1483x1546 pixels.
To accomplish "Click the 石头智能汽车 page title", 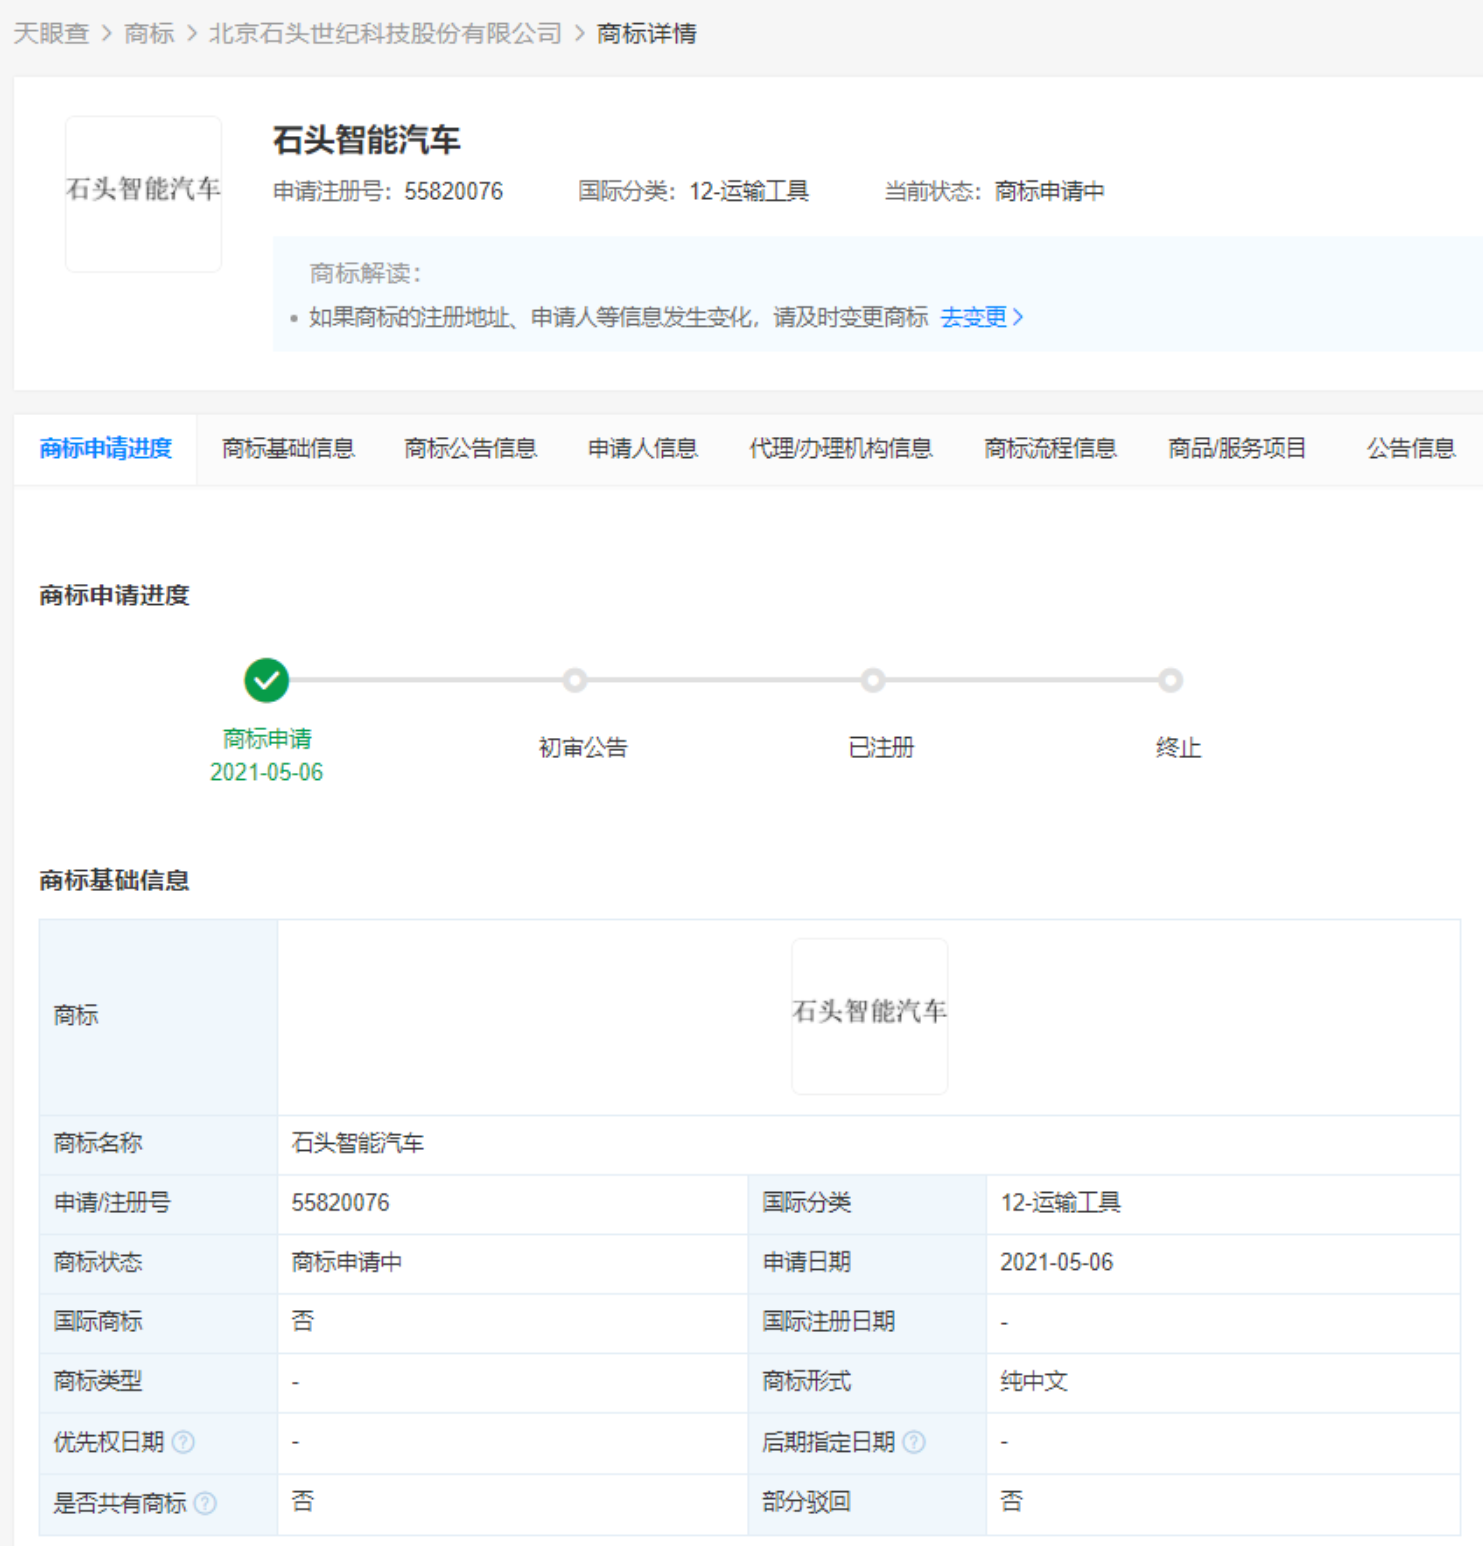I will pos(366,139).
